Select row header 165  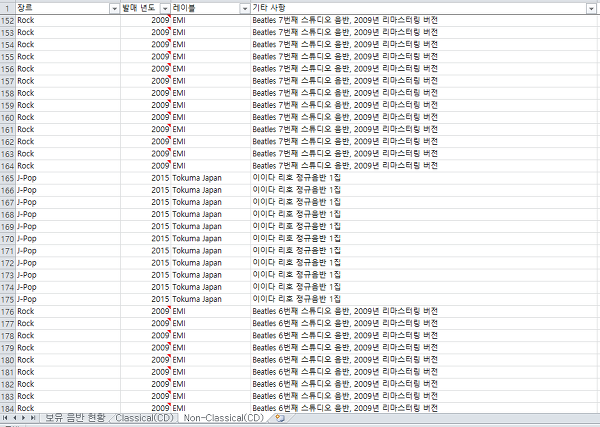(x=8, y=178)
